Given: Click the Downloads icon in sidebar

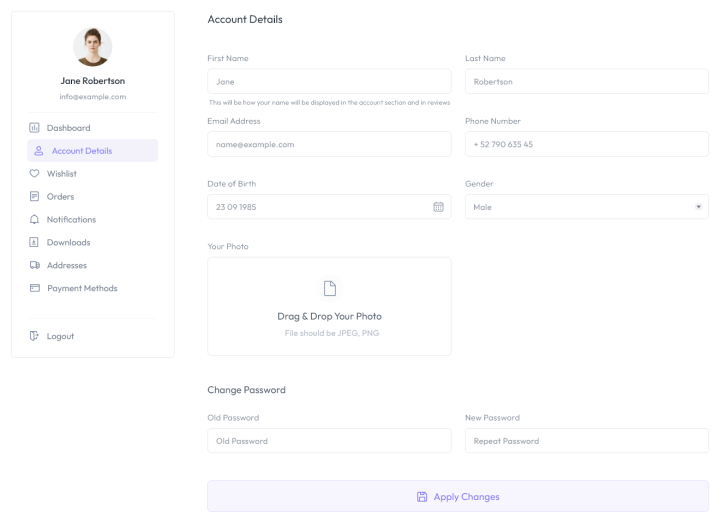Looking at the screenshot, I should [x=34, y=243].
